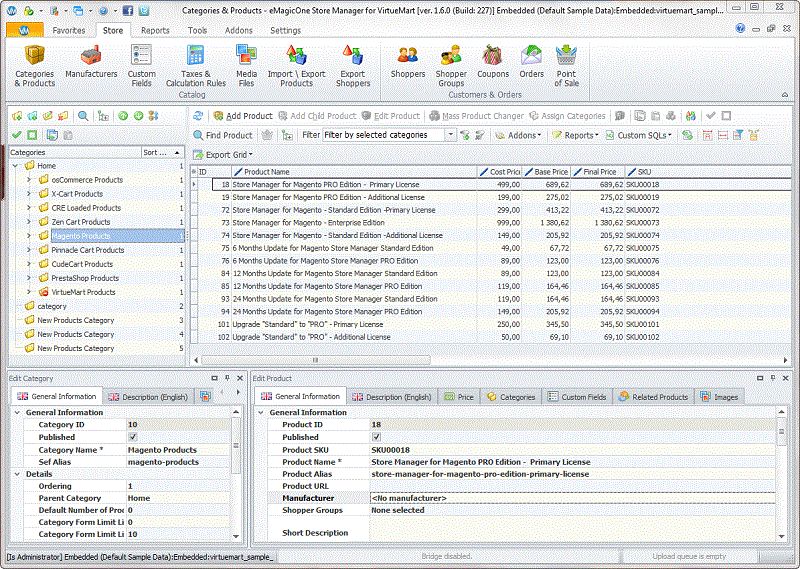Open Shopper Groups section
The height and width of the screenshot is (569, 800).
pos(451,66)
